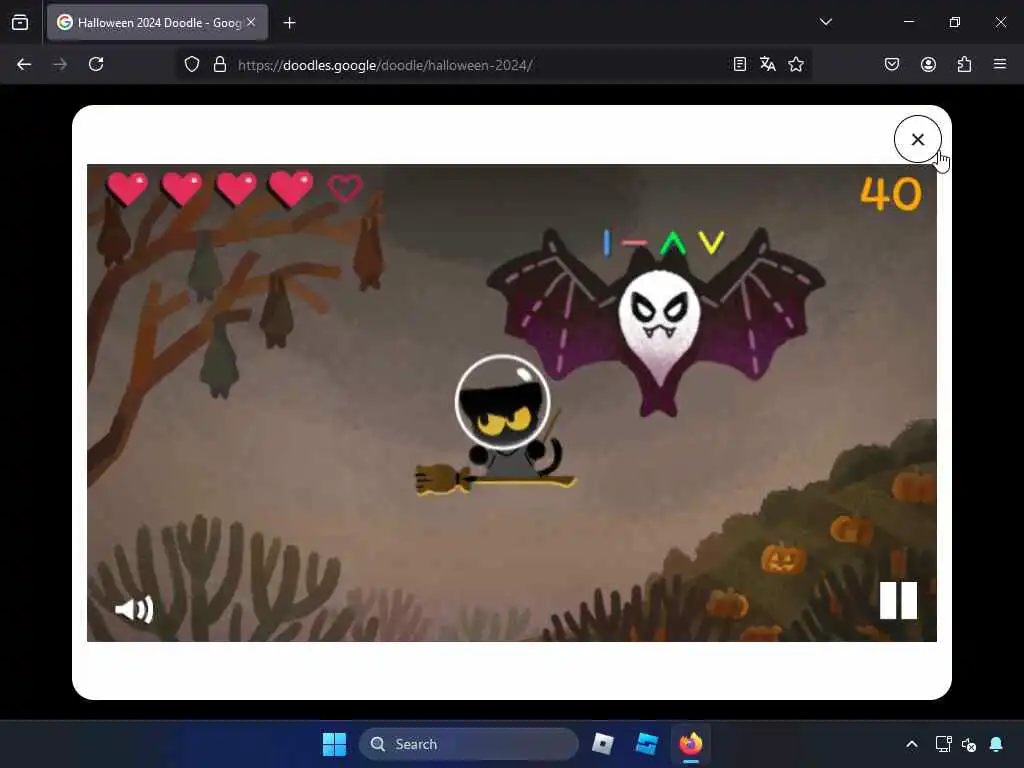Viewport: 1024px width, 768px height.
Task: Pause the Halloween game
Action: point(898,600)
